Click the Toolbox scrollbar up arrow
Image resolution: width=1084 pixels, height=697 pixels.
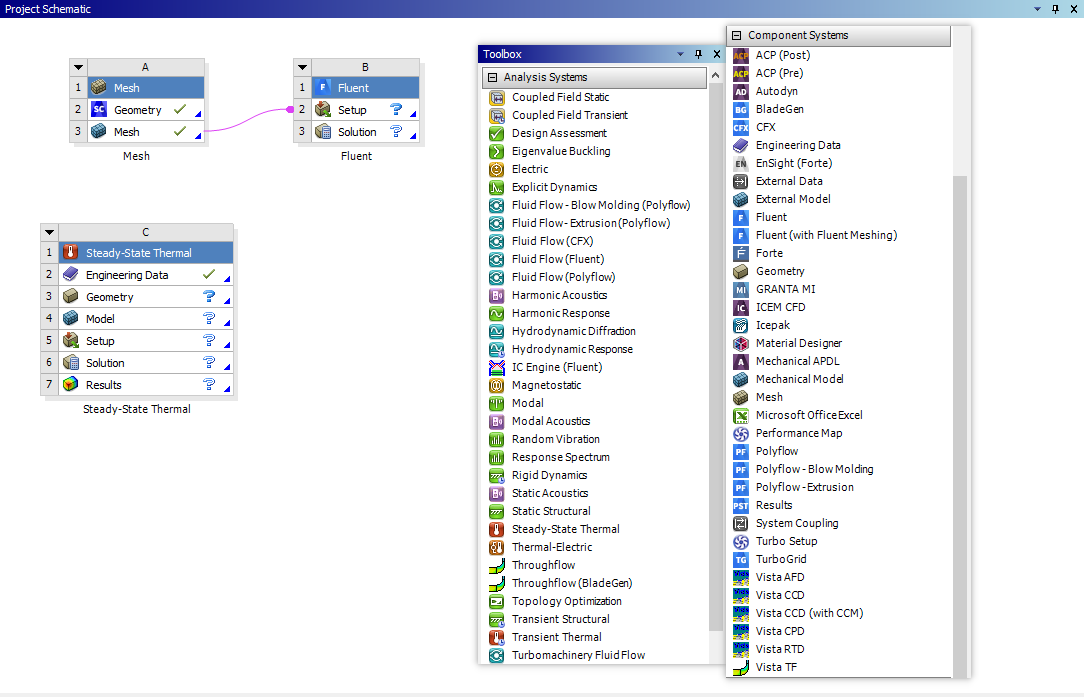coord(716,75)
